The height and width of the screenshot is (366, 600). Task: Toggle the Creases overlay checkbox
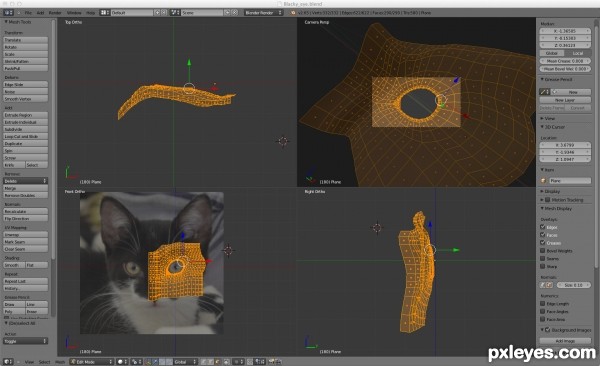(x=542, y=243)
